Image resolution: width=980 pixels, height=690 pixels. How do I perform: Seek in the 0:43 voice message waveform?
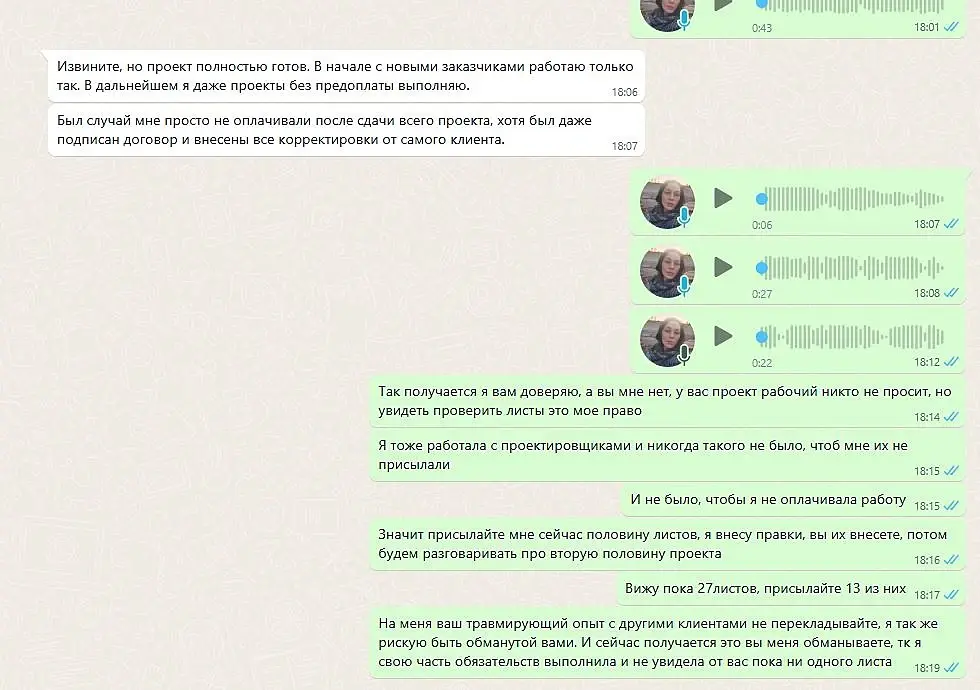tap(850, 6)
